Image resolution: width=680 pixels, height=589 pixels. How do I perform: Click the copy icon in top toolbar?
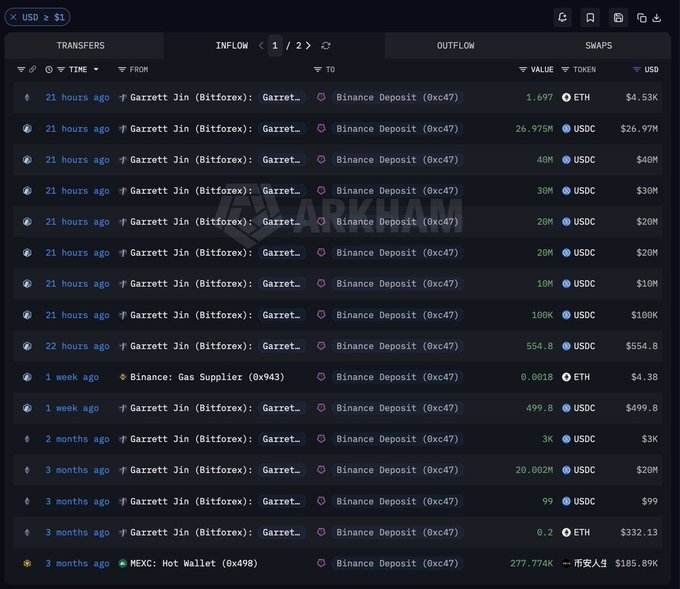[642, 18]
